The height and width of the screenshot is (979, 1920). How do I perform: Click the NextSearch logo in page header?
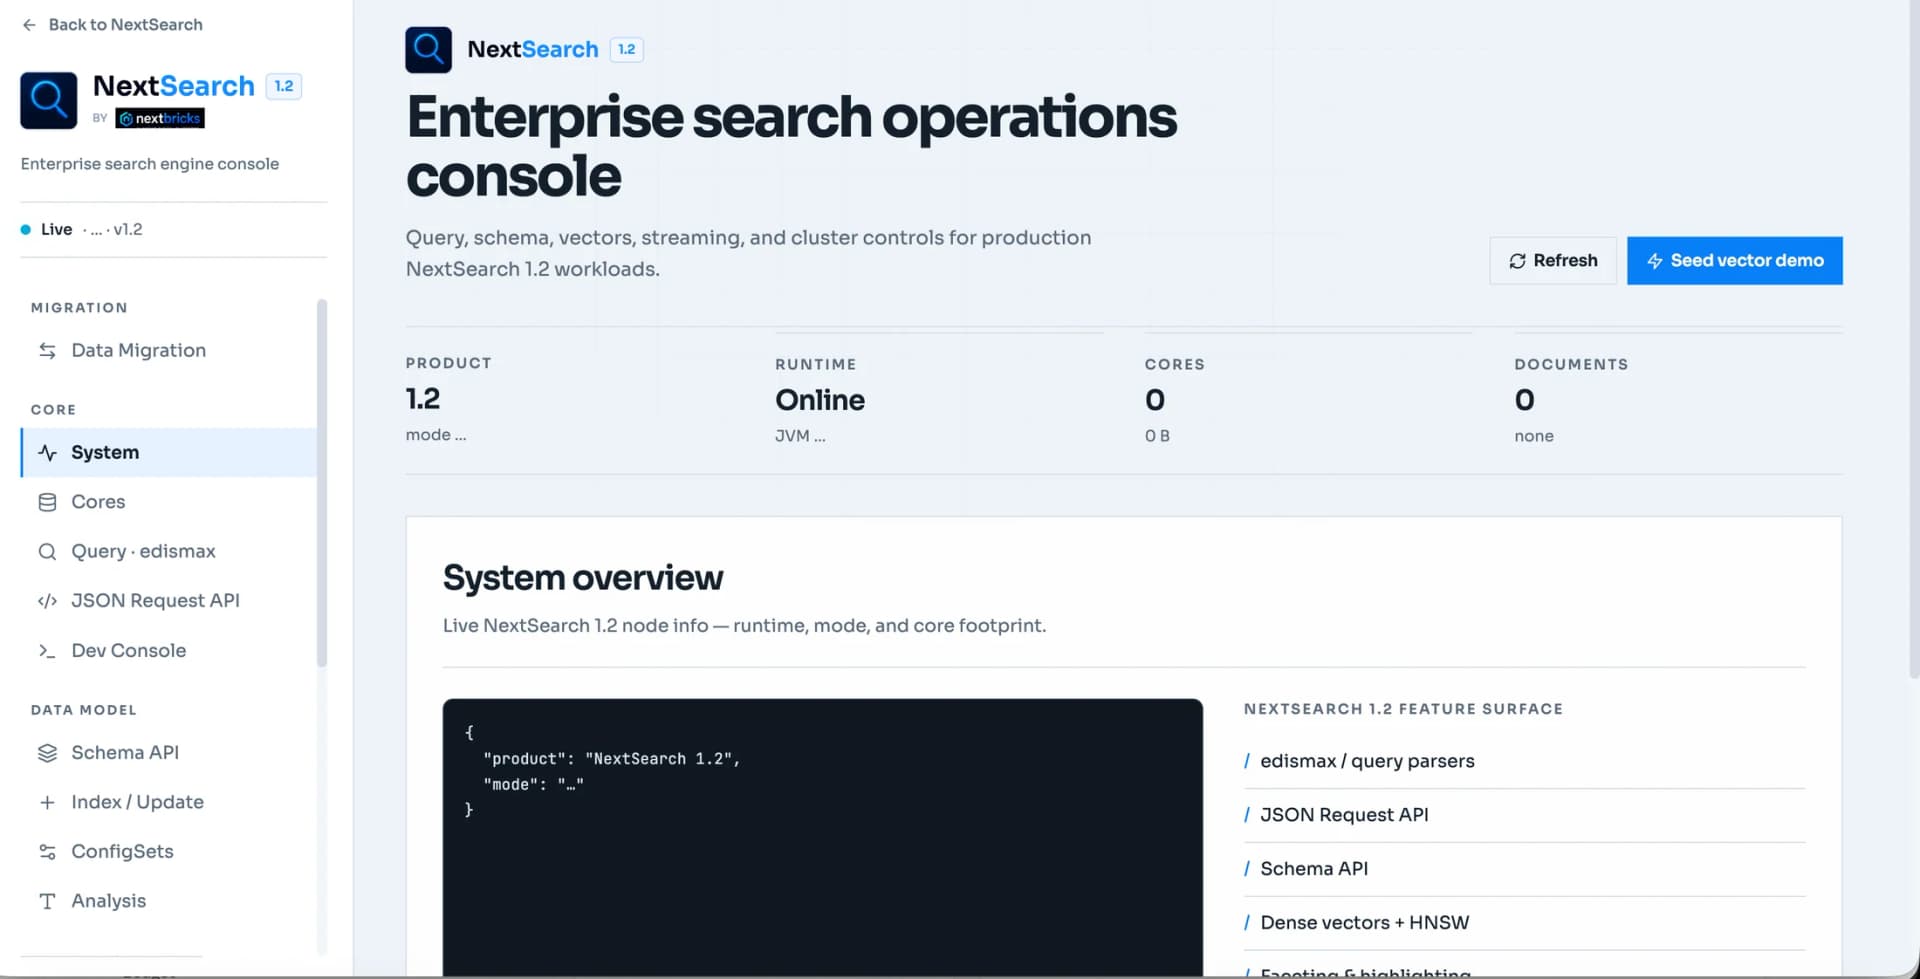coord(429,50)
